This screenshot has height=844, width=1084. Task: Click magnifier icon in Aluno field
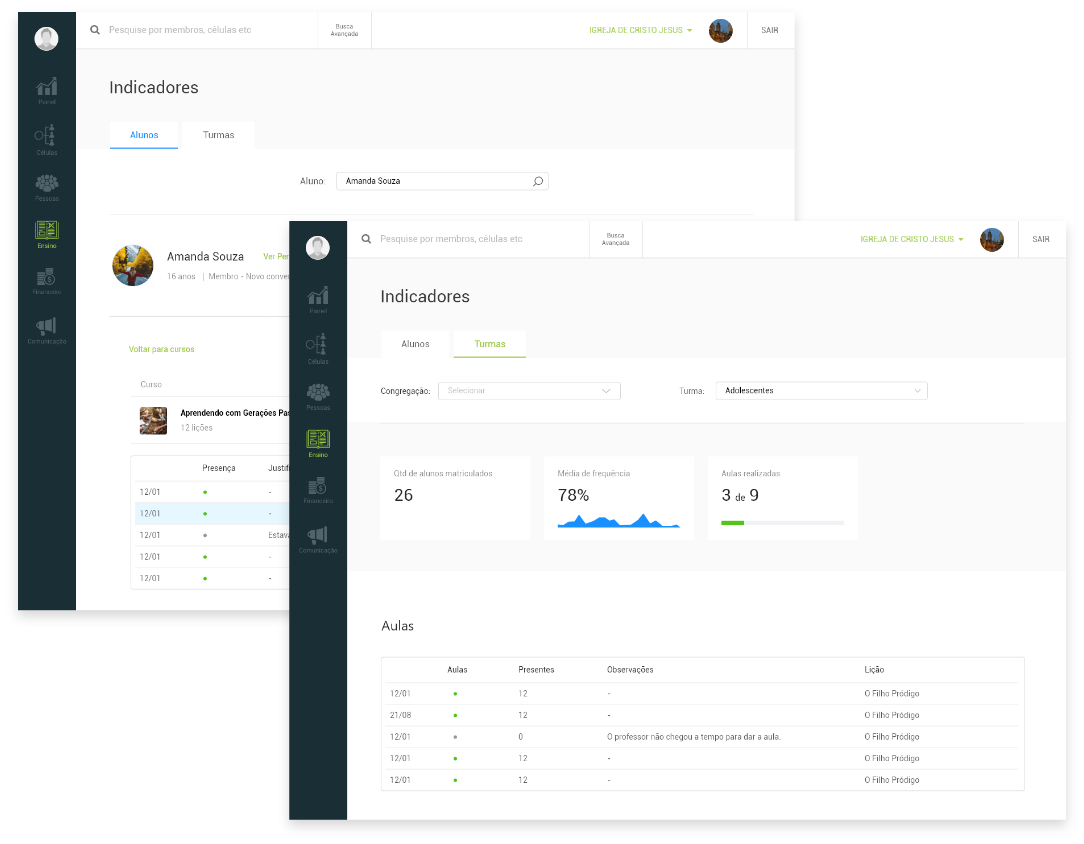[538, 181]
